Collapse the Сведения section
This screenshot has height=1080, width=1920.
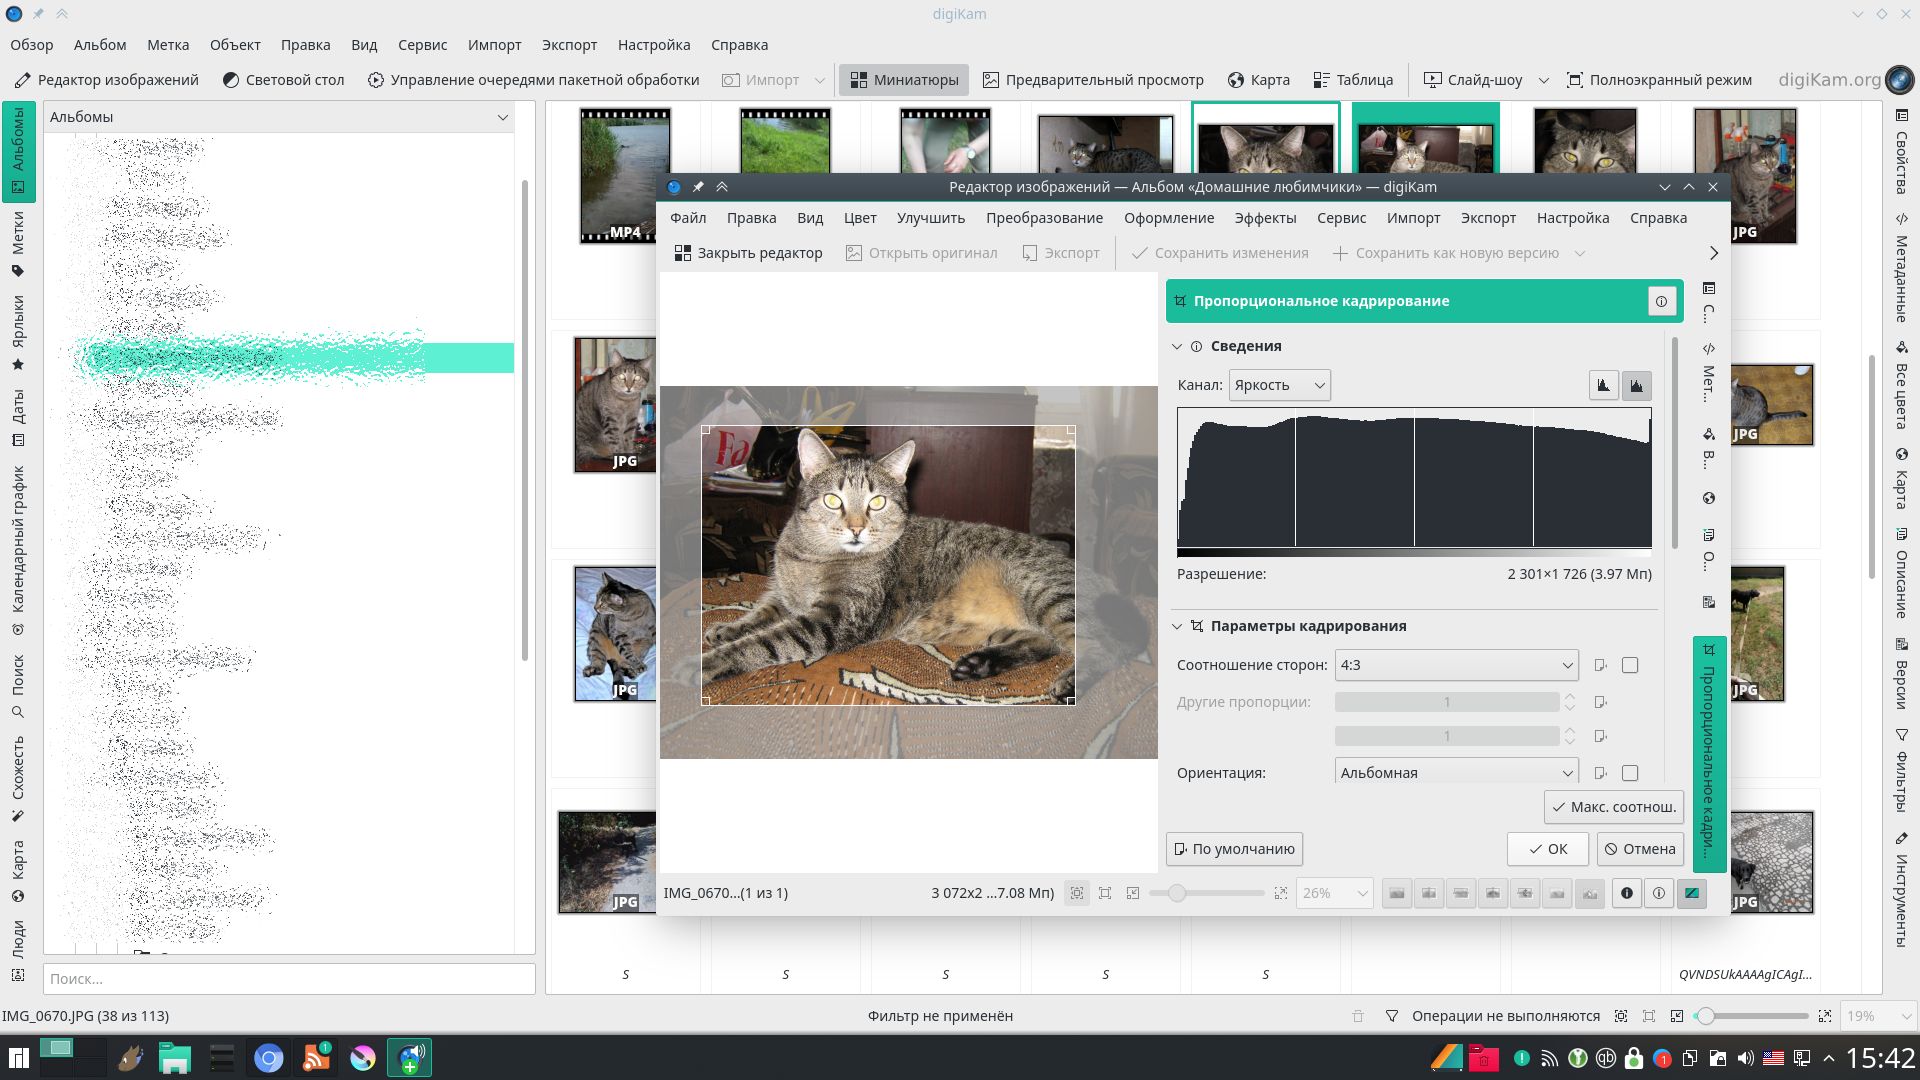(x=1177, y=346)
